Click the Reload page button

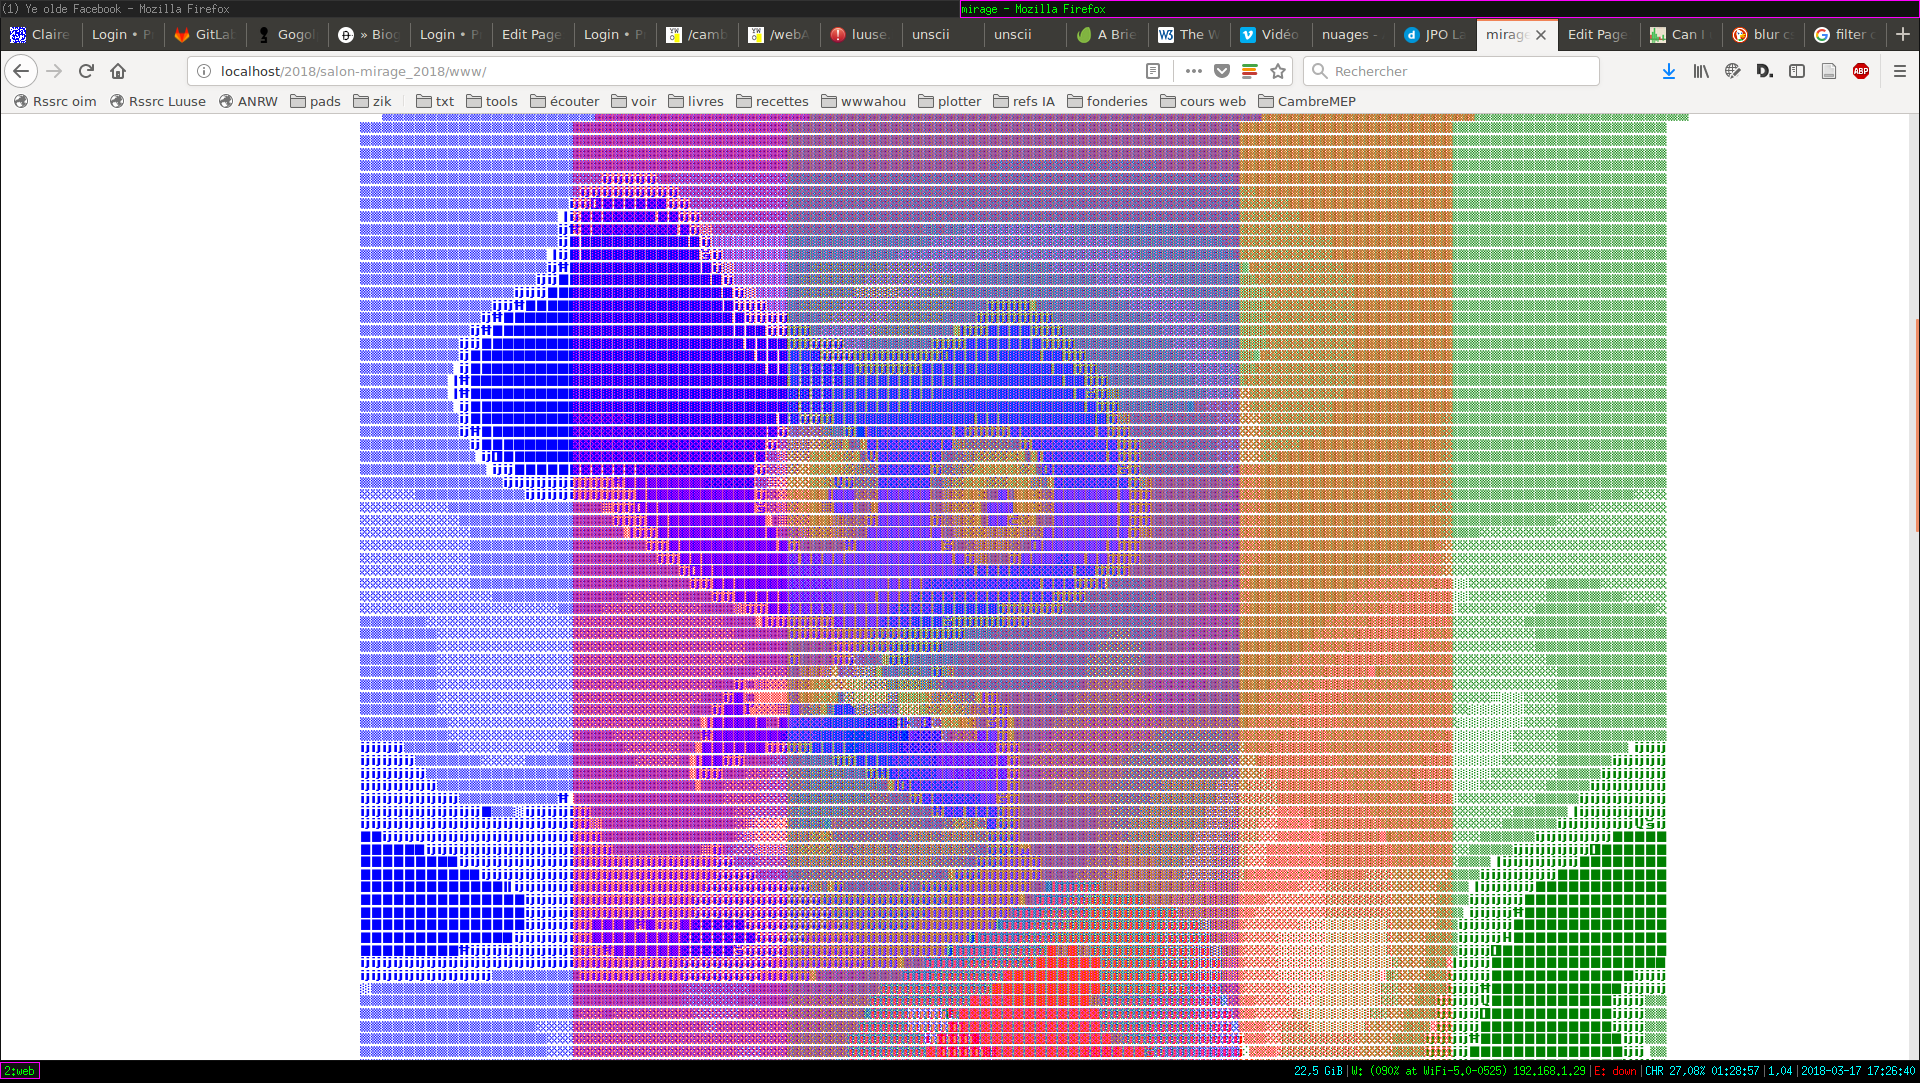[86, 71]
